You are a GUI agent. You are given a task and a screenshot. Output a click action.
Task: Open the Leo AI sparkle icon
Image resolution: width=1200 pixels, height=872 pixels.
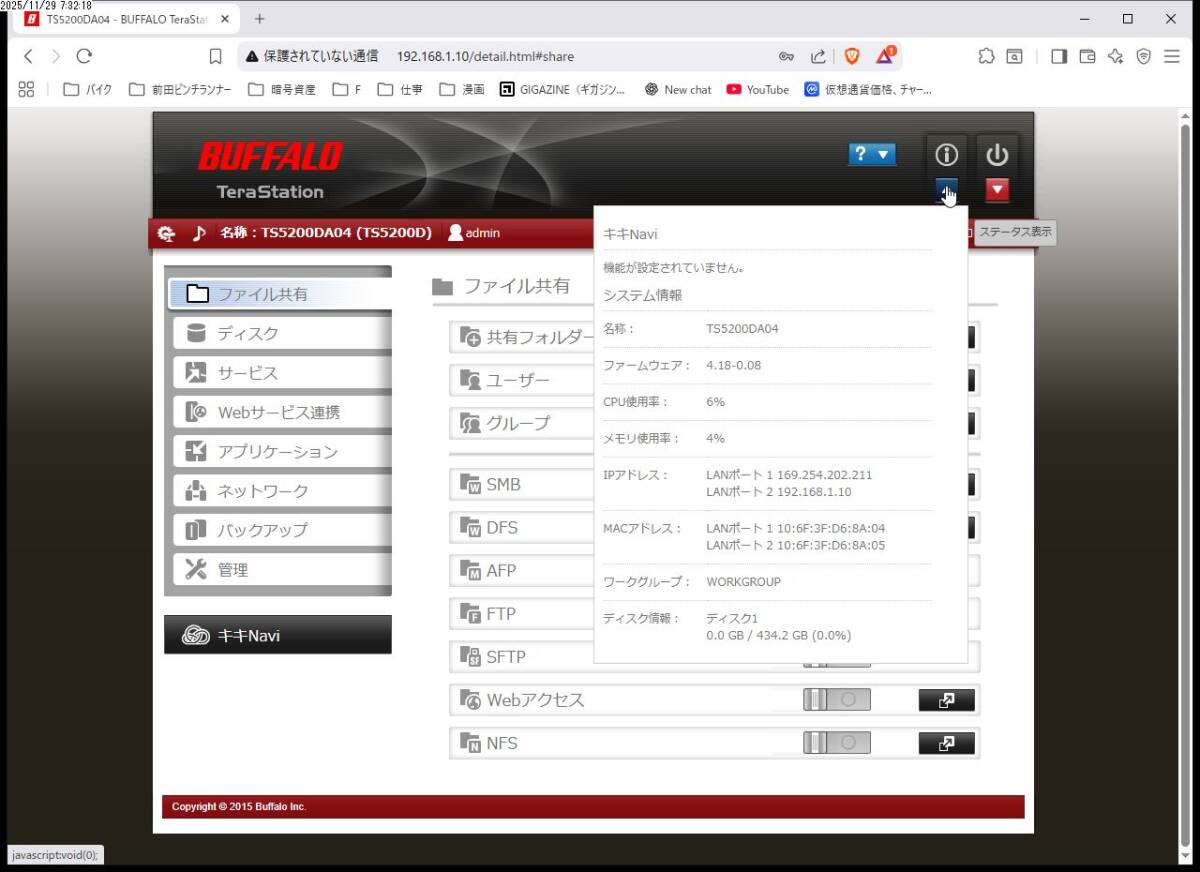pos(1116,57)
